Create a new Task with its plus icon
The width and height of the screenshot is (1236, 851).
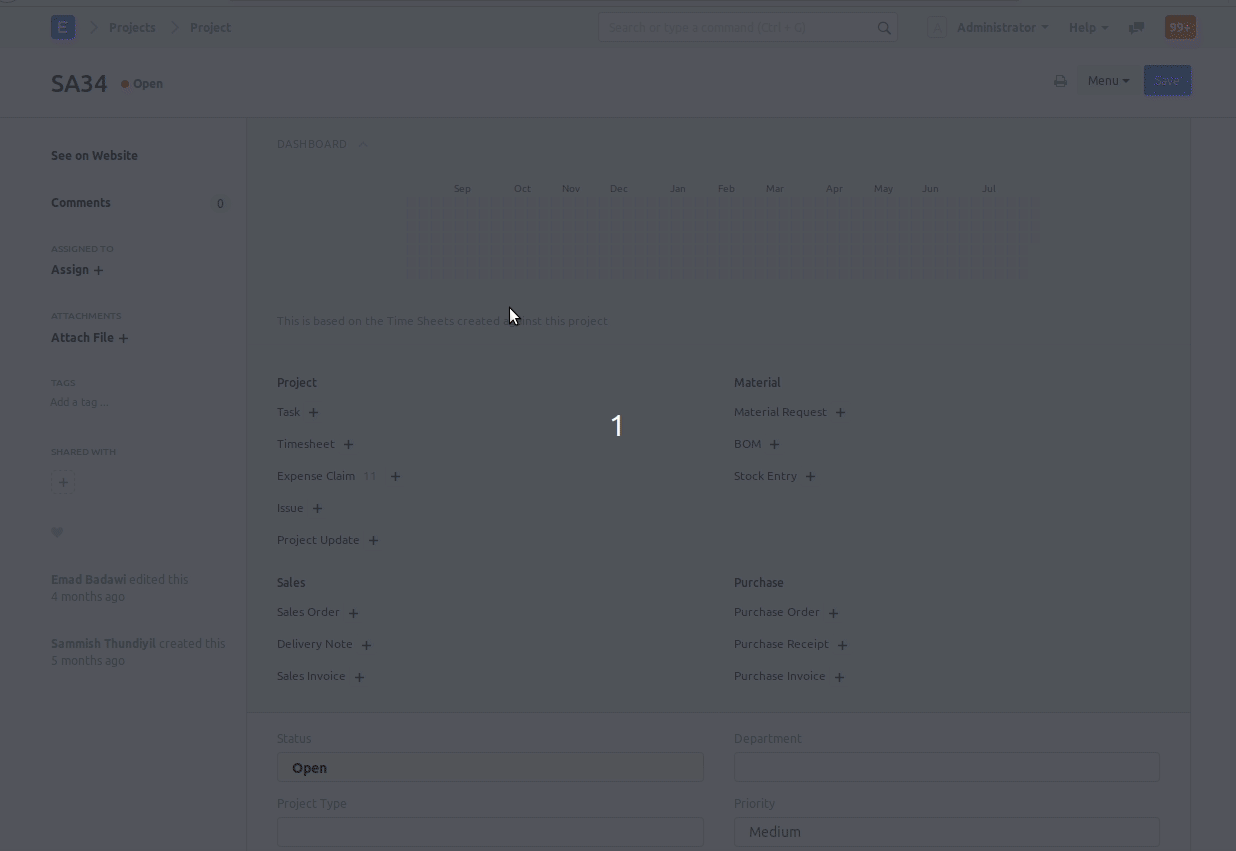(x=313, y=412)
